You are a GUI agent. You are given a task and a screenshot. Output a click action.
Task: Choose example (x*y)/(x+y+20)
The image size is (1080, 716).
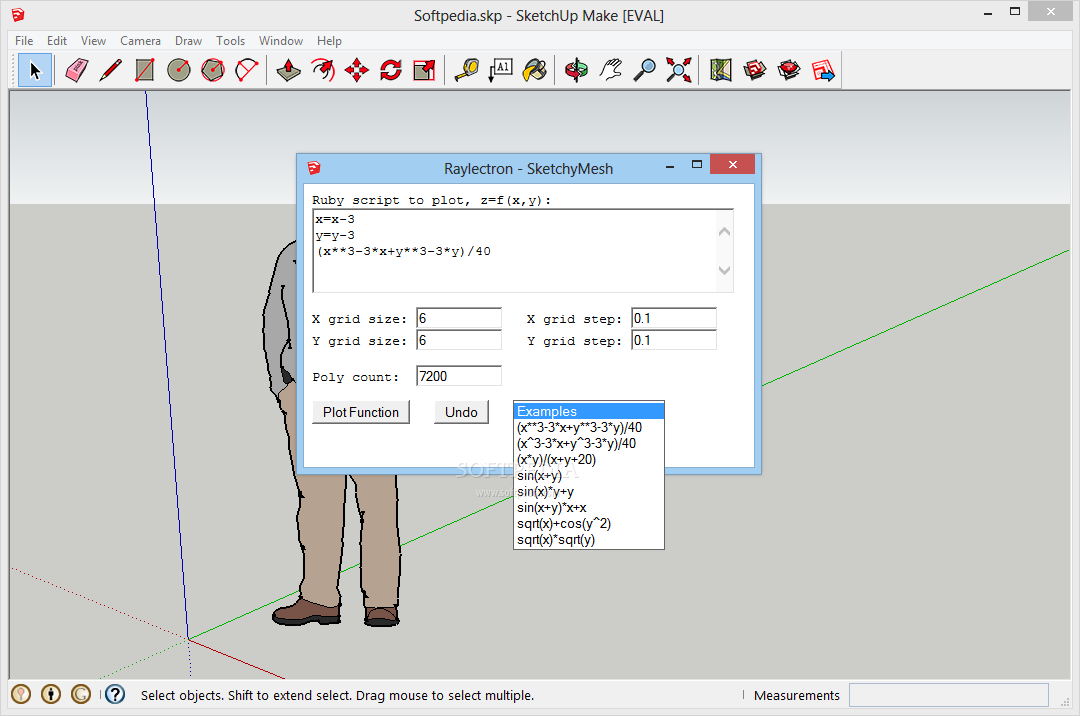coord(589,459)
